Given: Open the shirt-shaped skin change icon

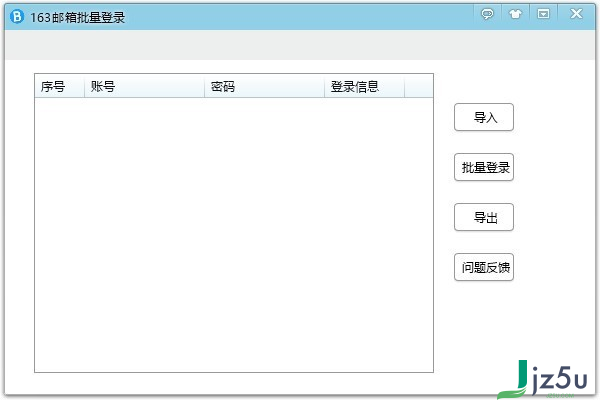Looking at the screenshot, I should [515, 15].
